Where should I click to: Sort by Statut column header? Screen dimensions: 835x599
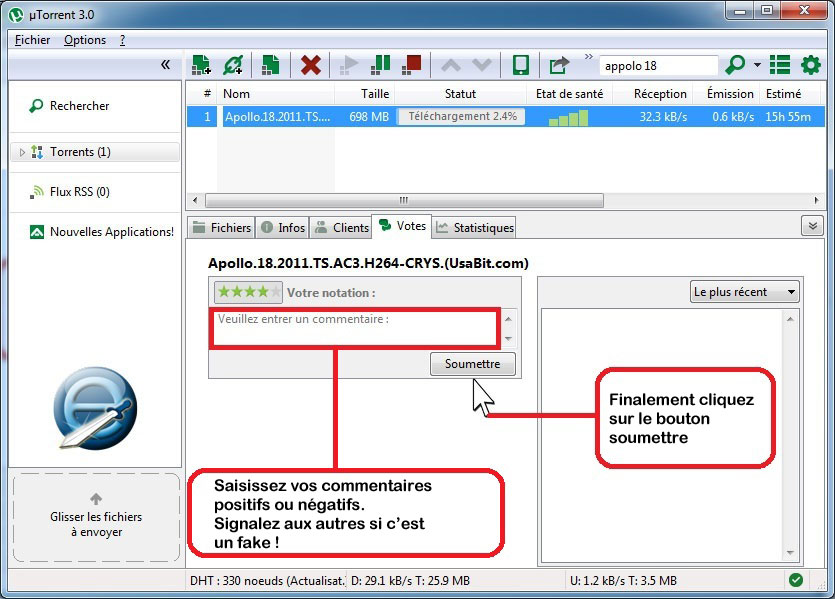[x=460, y=94]
